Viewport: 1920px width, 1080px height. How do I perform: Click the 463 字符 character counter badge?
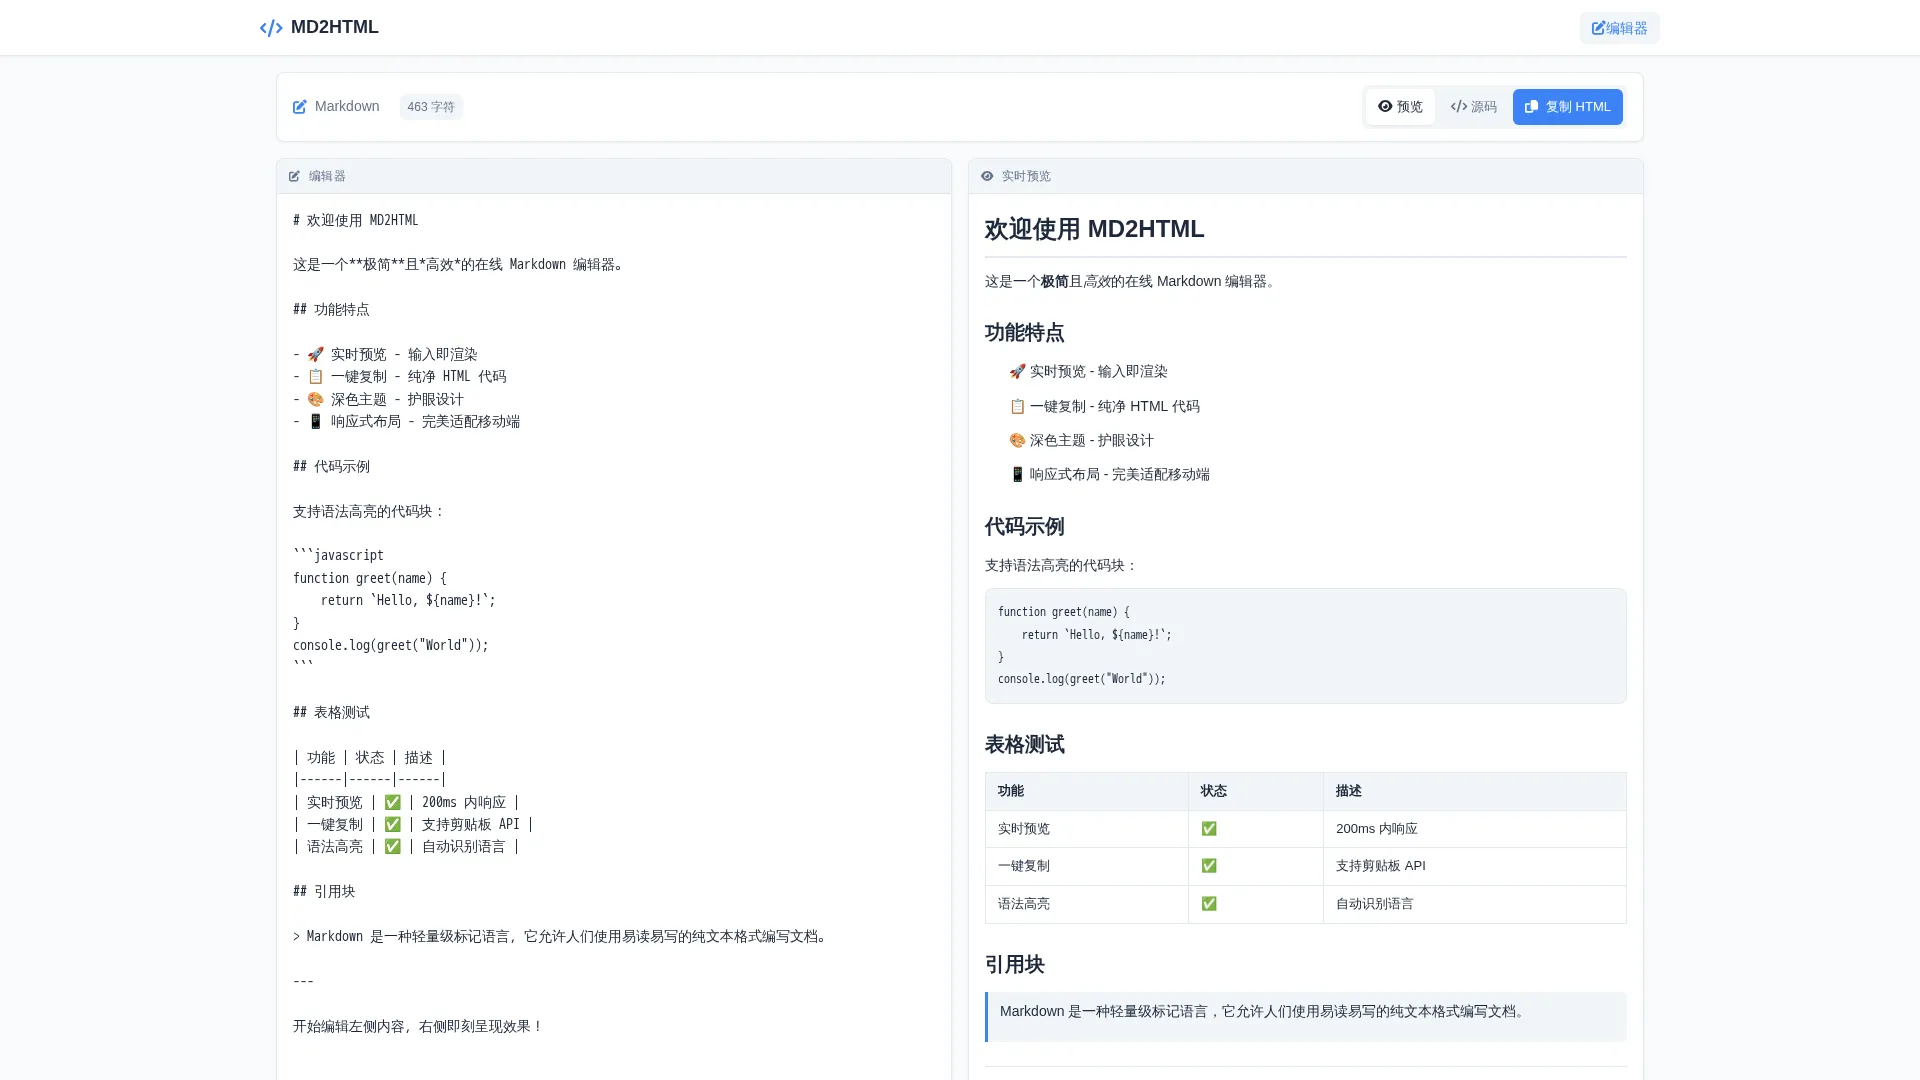click(431, 106)
